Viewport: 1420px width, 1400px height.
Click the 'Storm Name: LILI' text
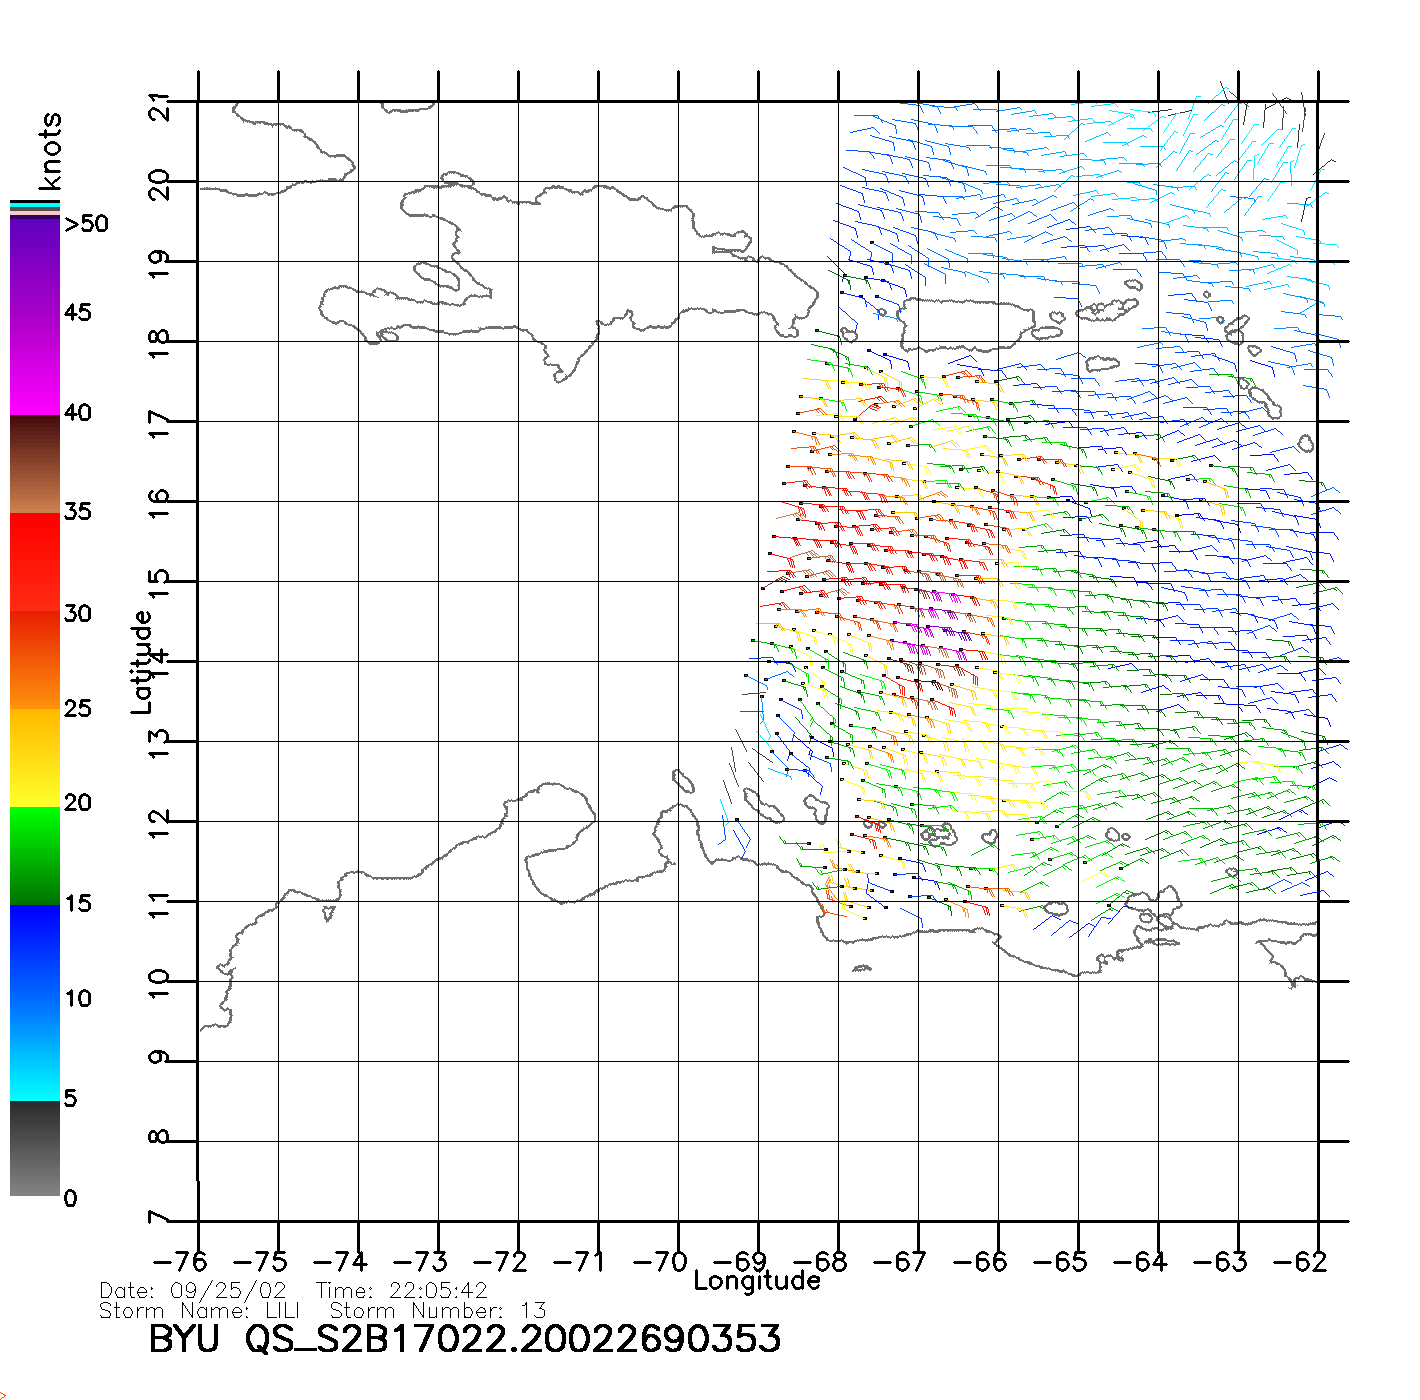coord(199,1311)
